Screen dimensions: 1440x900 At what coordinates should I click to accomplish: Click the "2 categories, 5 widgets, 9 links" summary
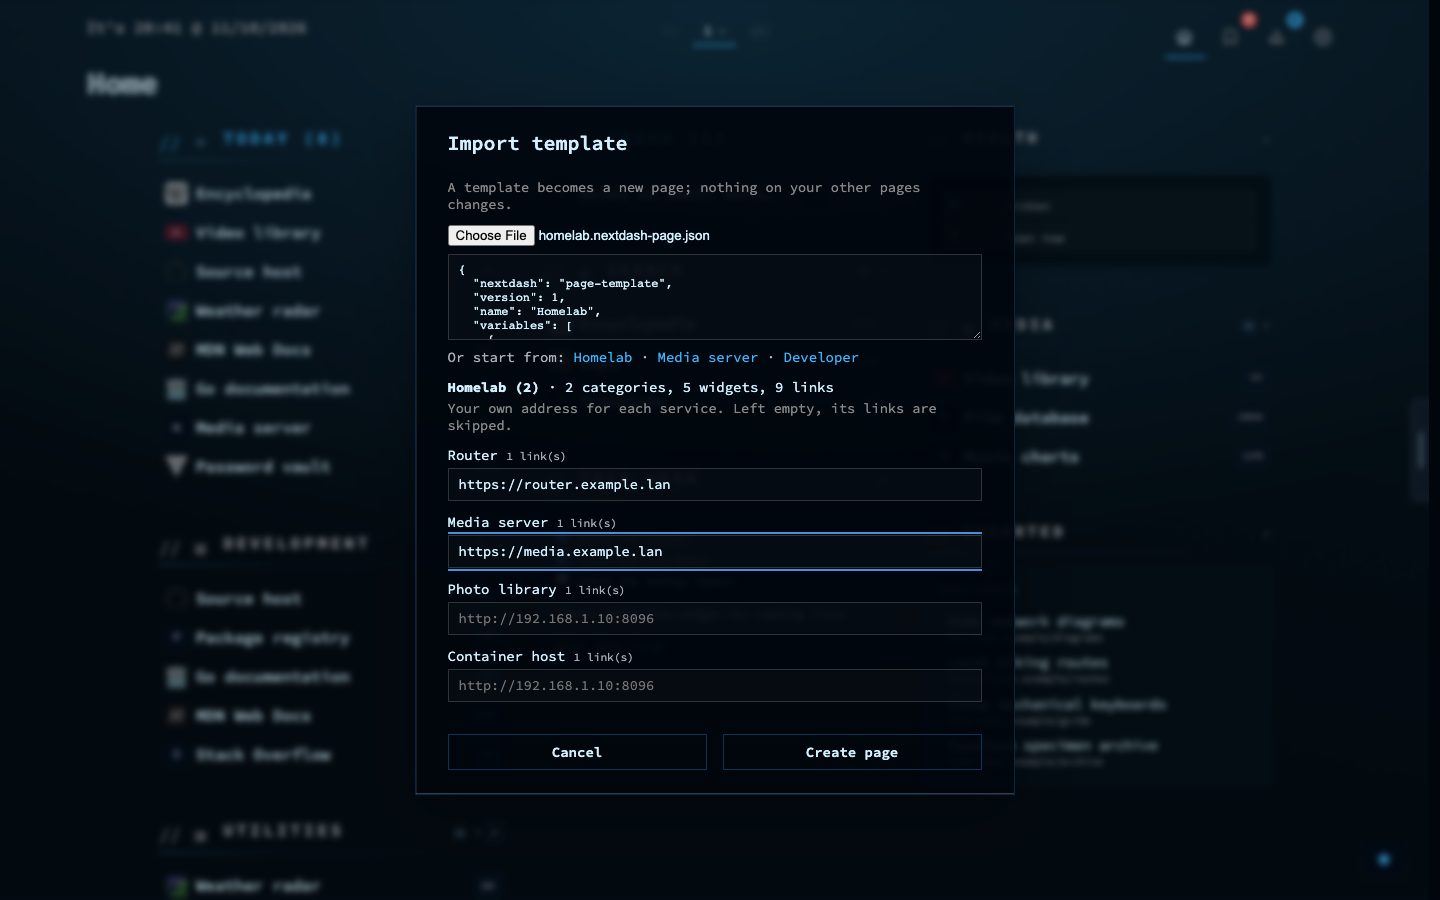click(x=699, y=387)
